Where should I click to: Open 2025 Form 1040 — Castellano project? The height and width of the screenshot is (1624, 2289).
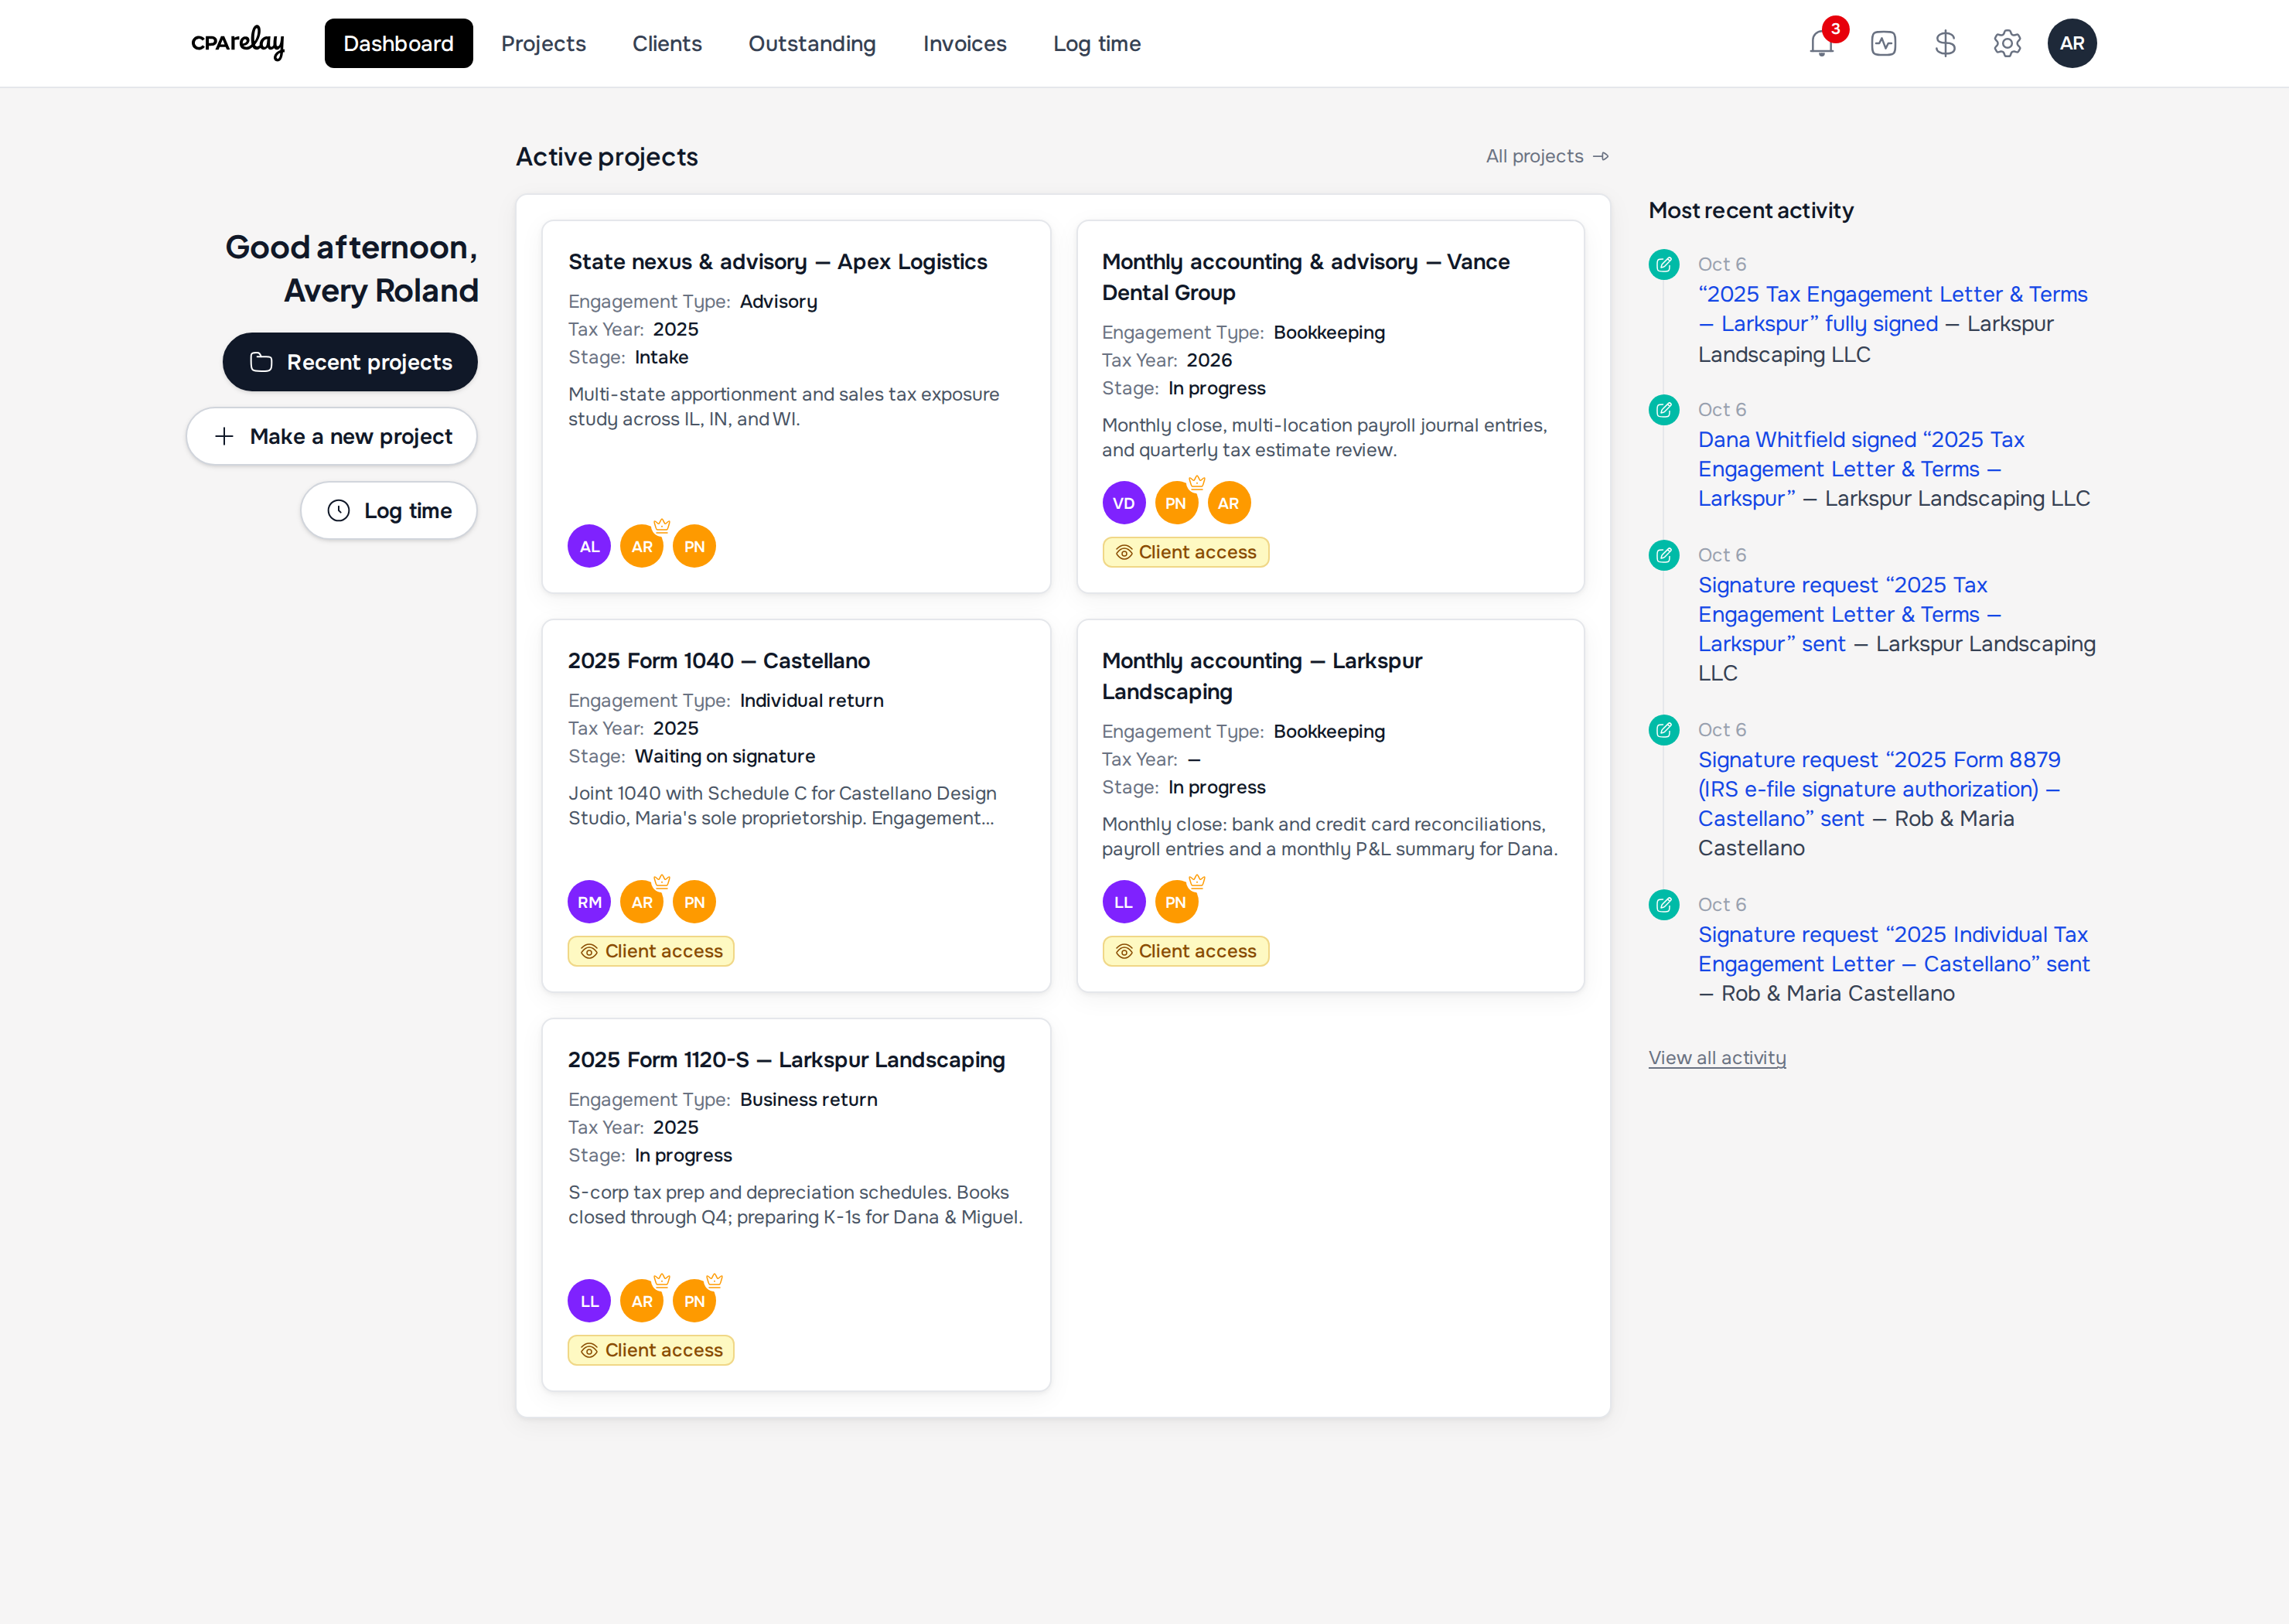tap(719, 660)
